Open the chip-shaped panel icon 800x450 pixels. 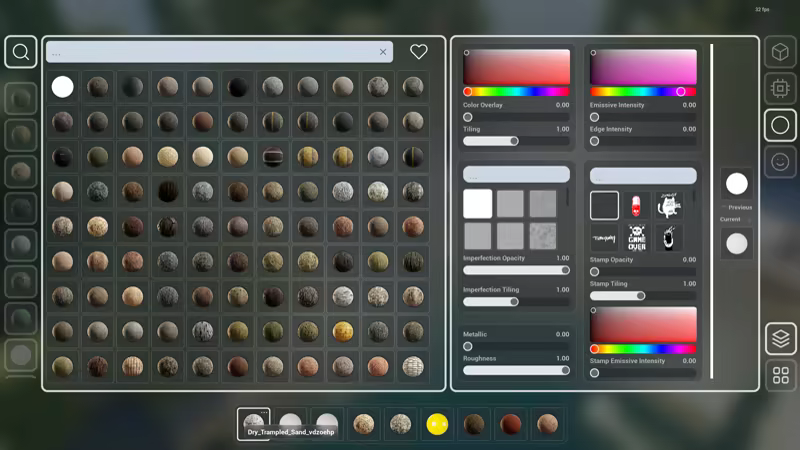[780, 88]
